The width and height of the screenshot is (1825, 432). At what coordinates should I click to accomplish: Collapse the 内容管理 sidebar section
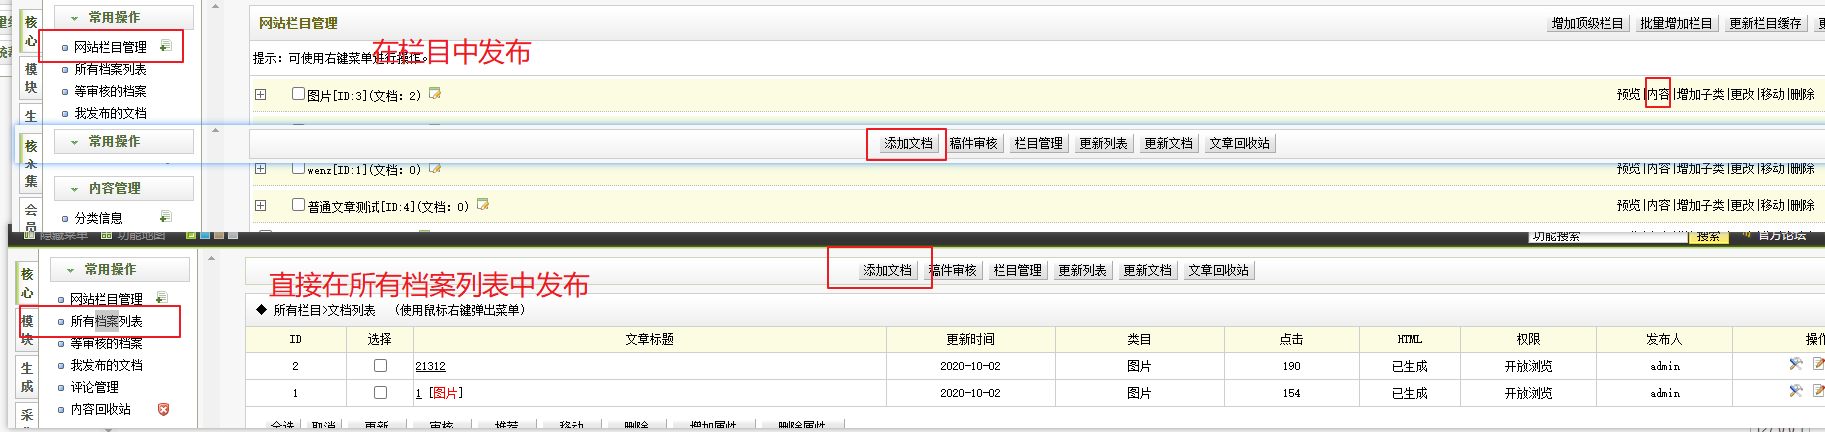(74, 189)
